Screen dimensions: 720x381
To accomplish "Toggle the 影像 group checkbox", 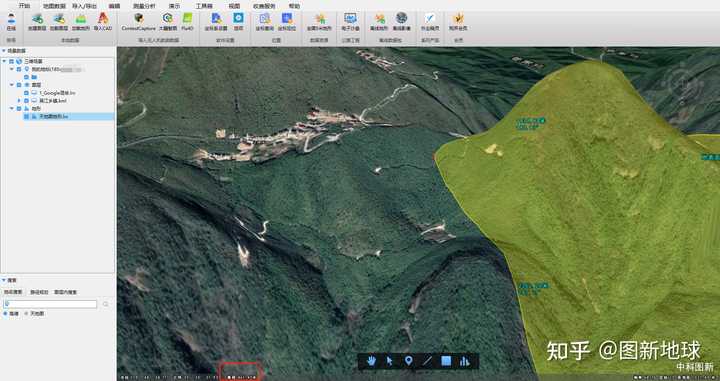I will coord(19,85).
